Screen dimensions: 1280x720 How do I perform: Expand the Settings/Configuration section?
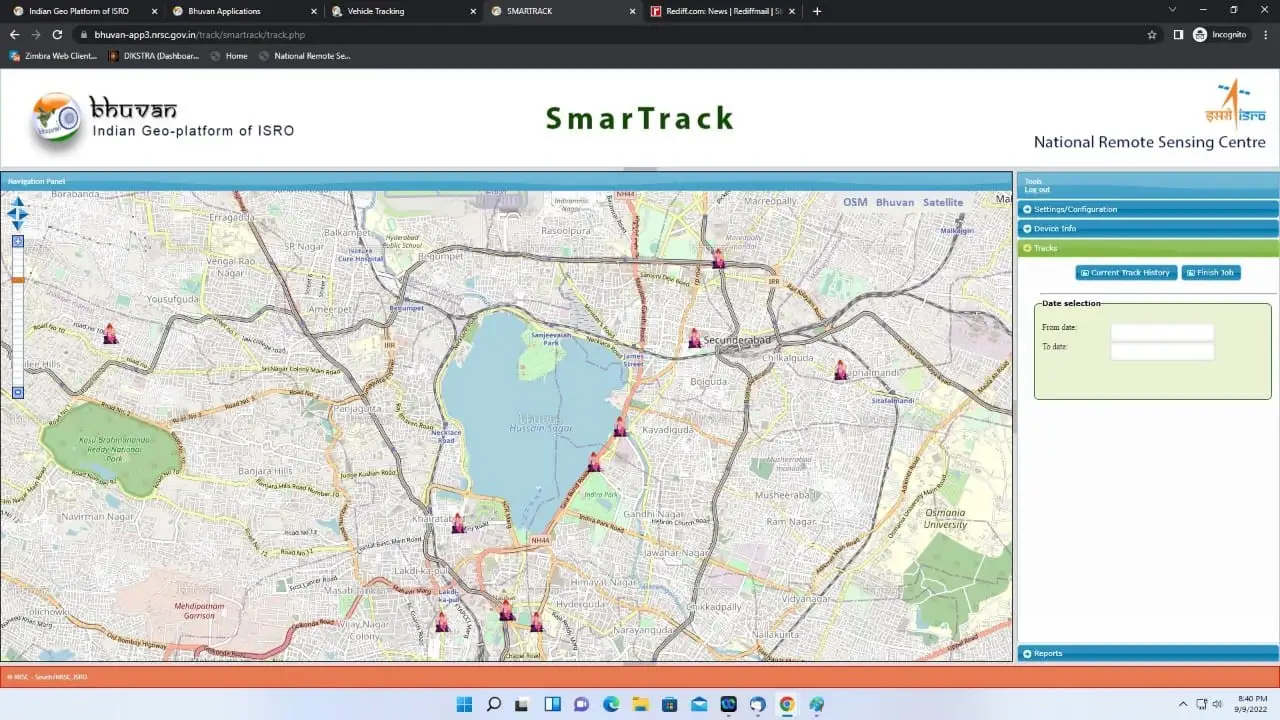(x=1148, y=209)
